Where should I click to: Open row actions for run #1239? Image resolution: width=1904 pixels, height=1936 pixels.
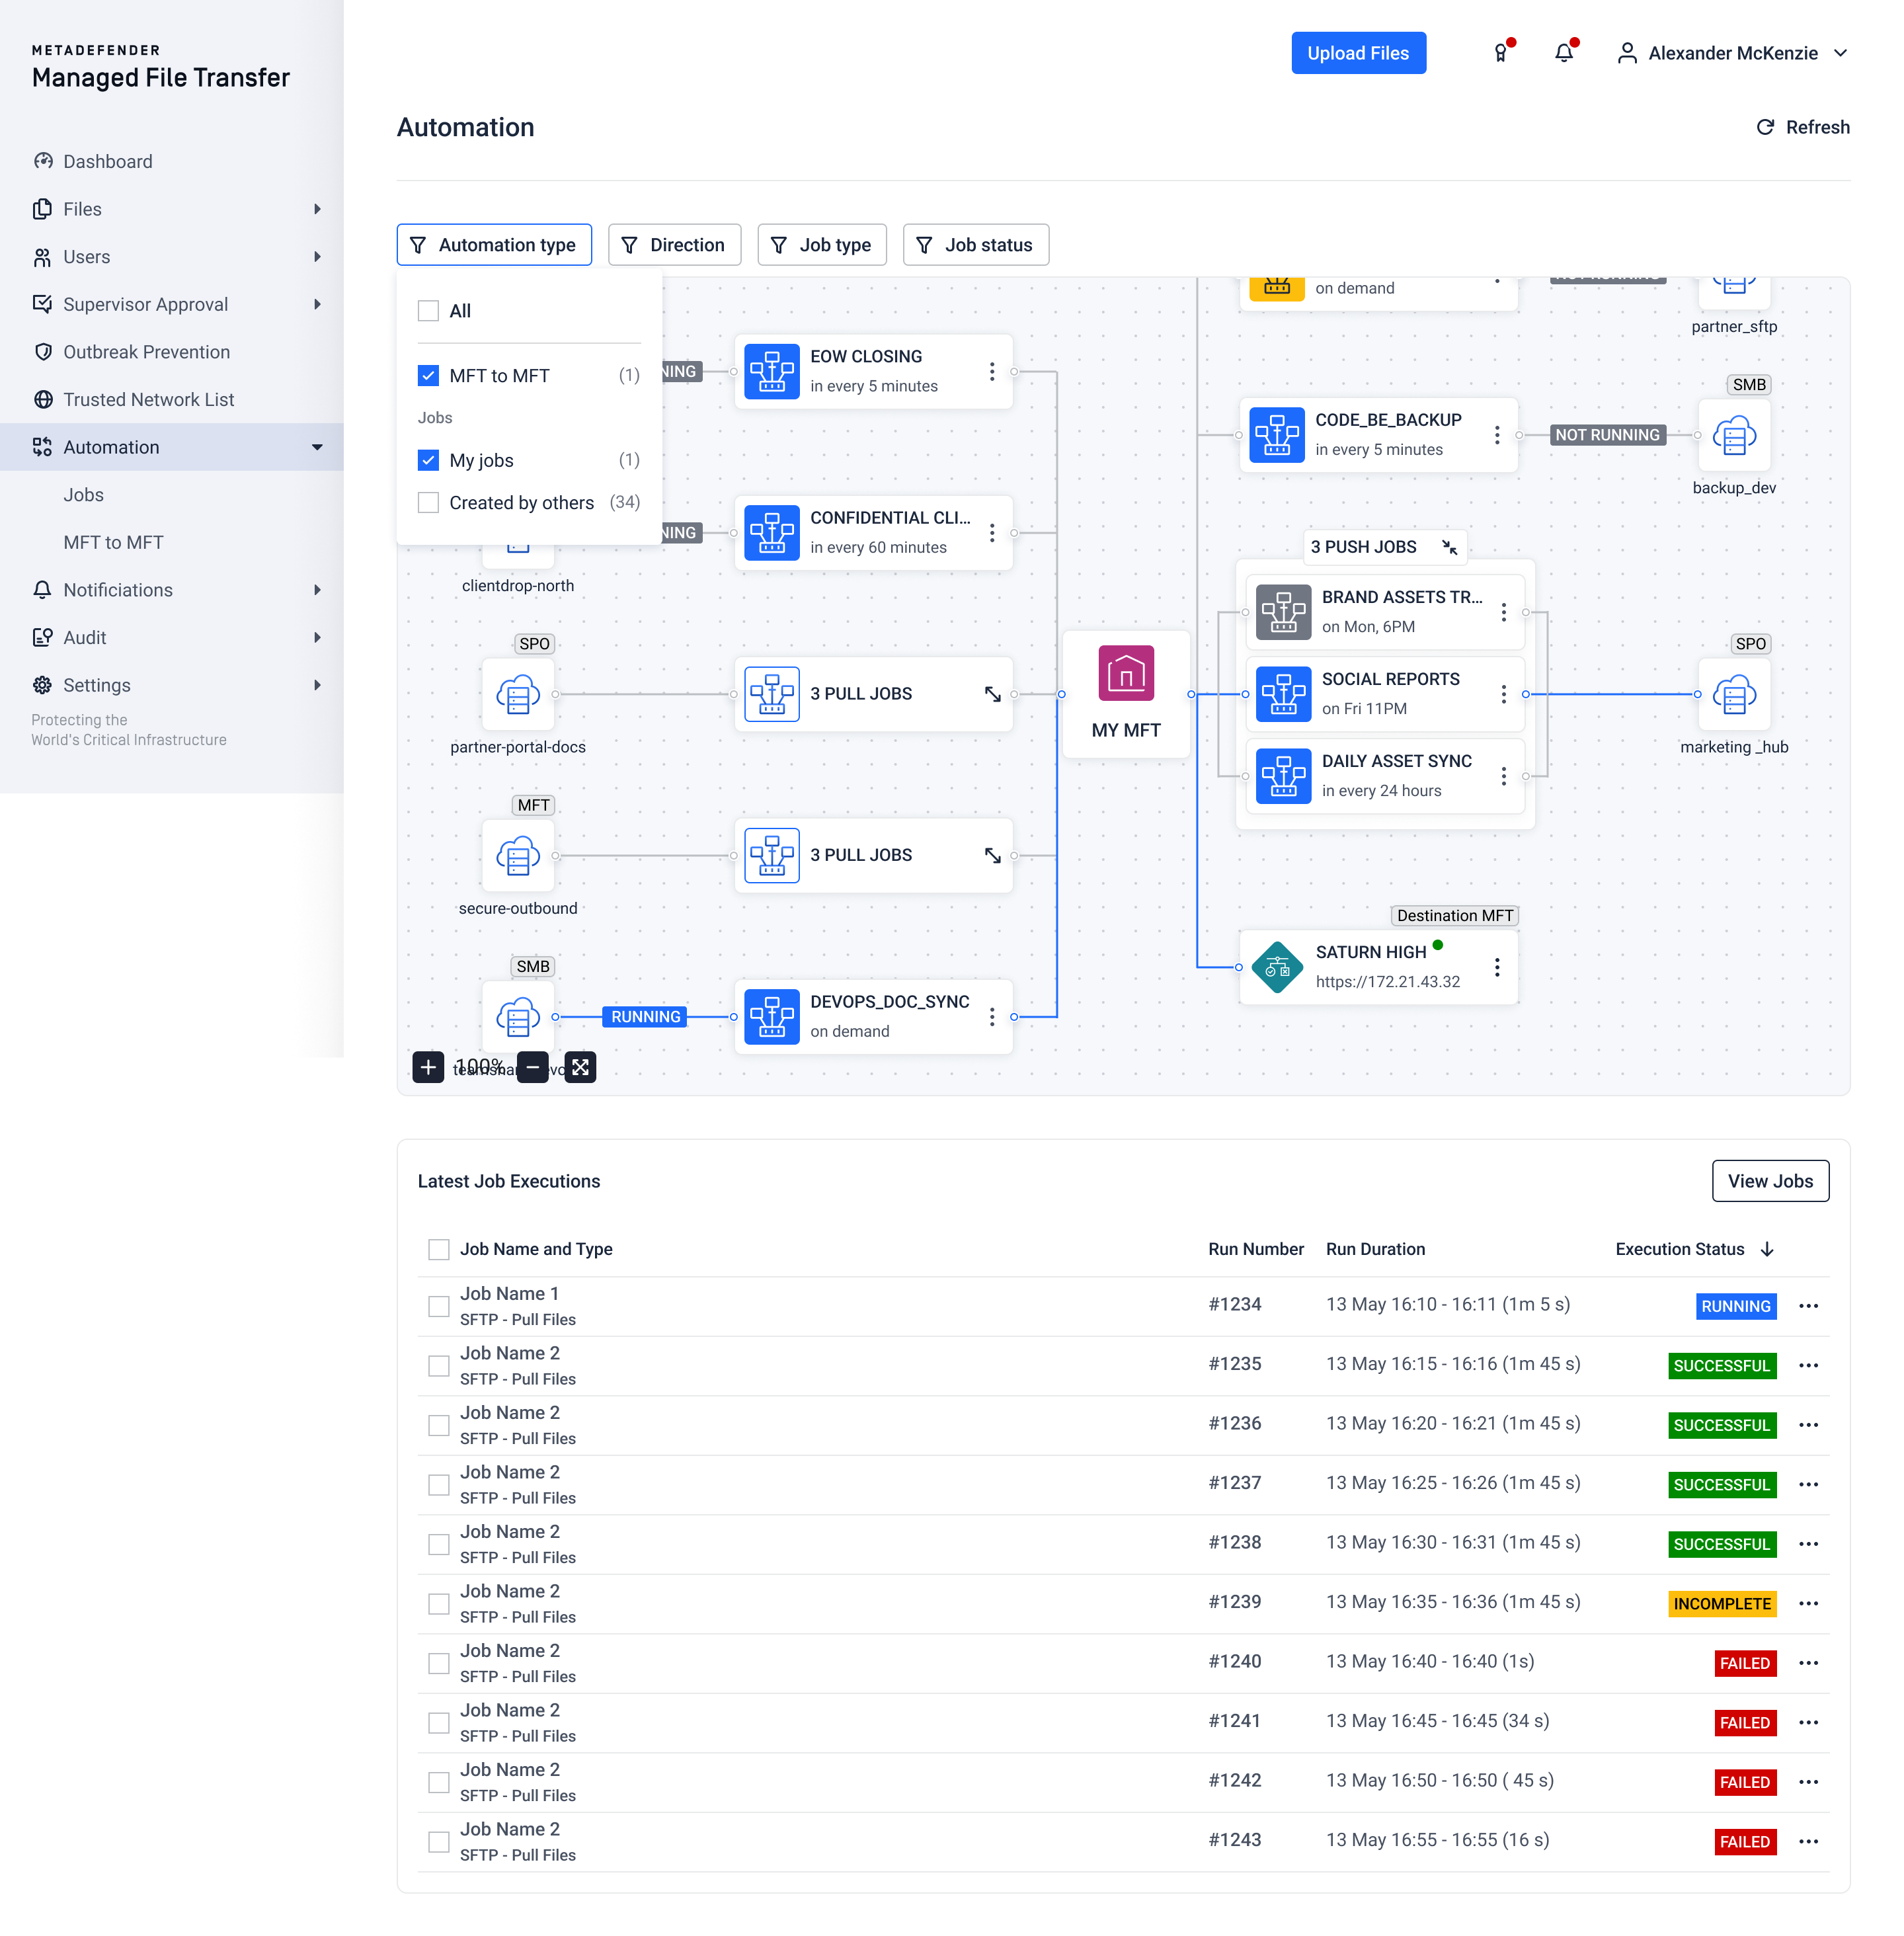click(x=1808, y=1603)
